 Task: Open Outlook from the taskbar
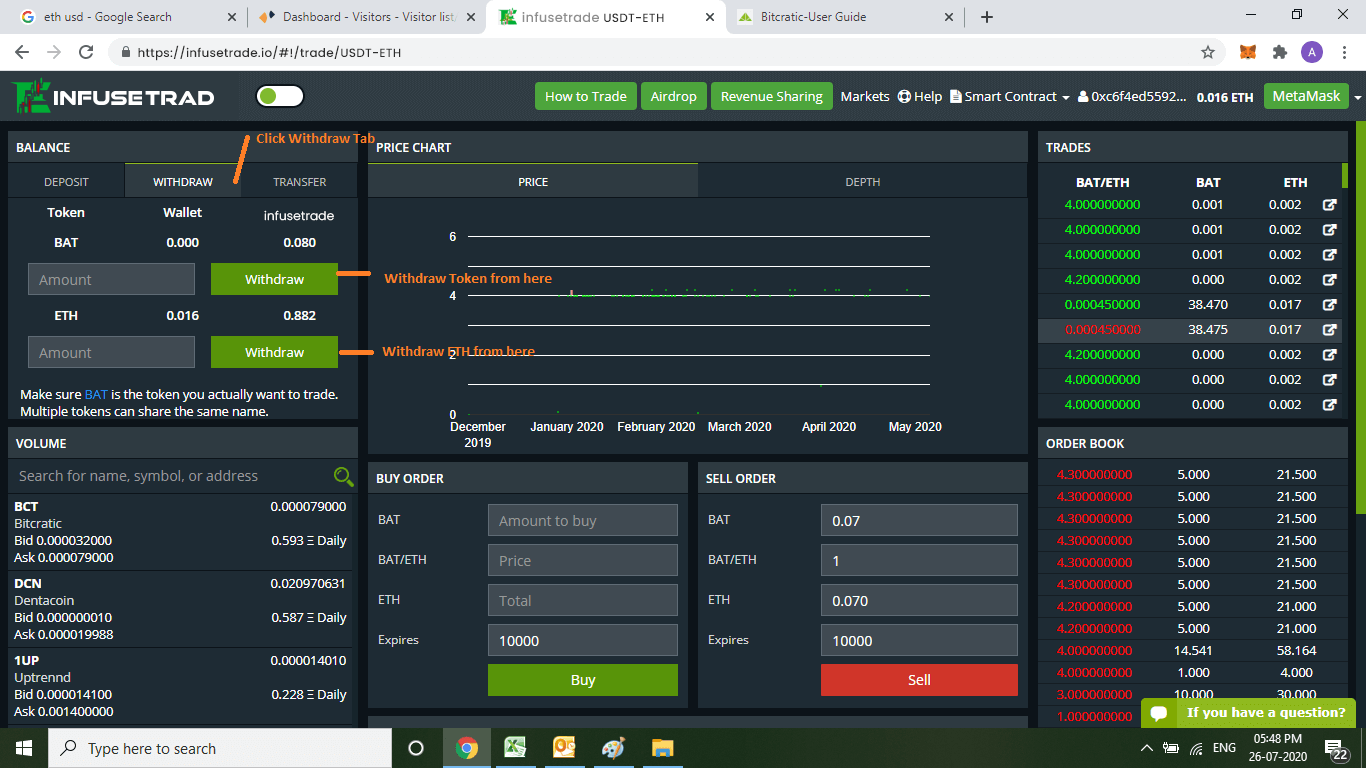tap(564, 748)
